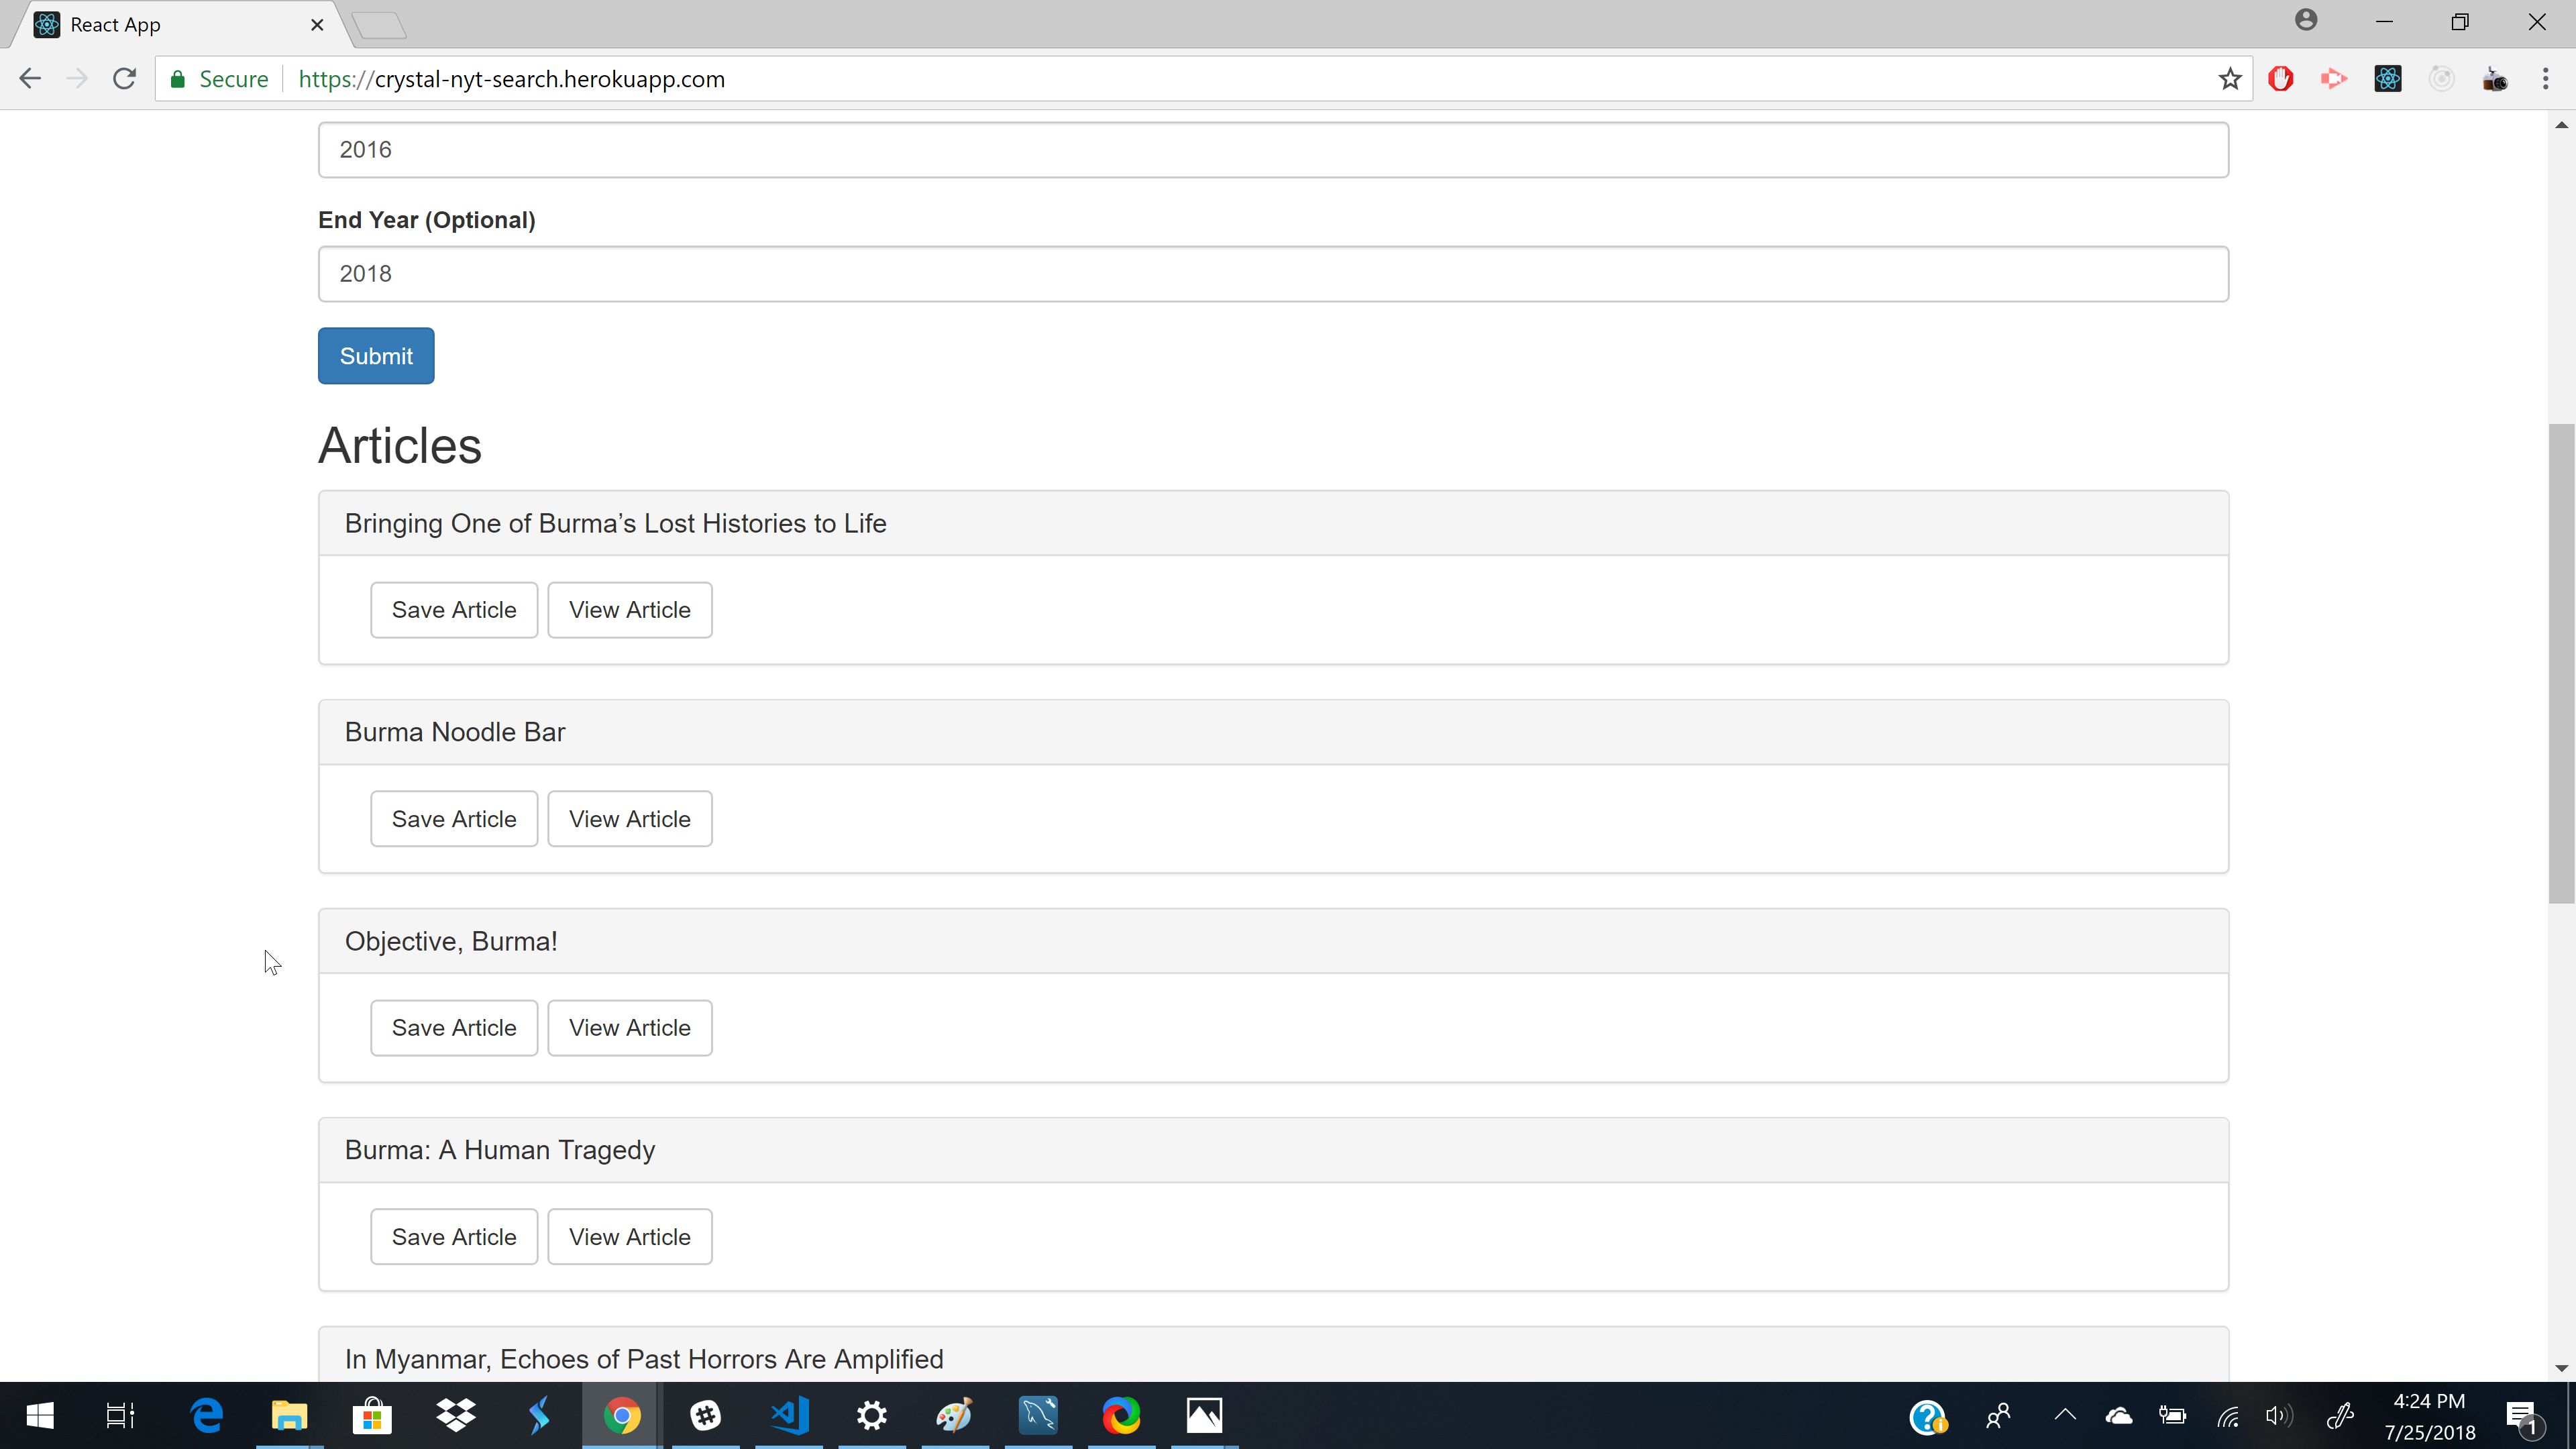2576x1449 pixels.
Task: Go back using the back arrow
Action: [x=30, y=79]
